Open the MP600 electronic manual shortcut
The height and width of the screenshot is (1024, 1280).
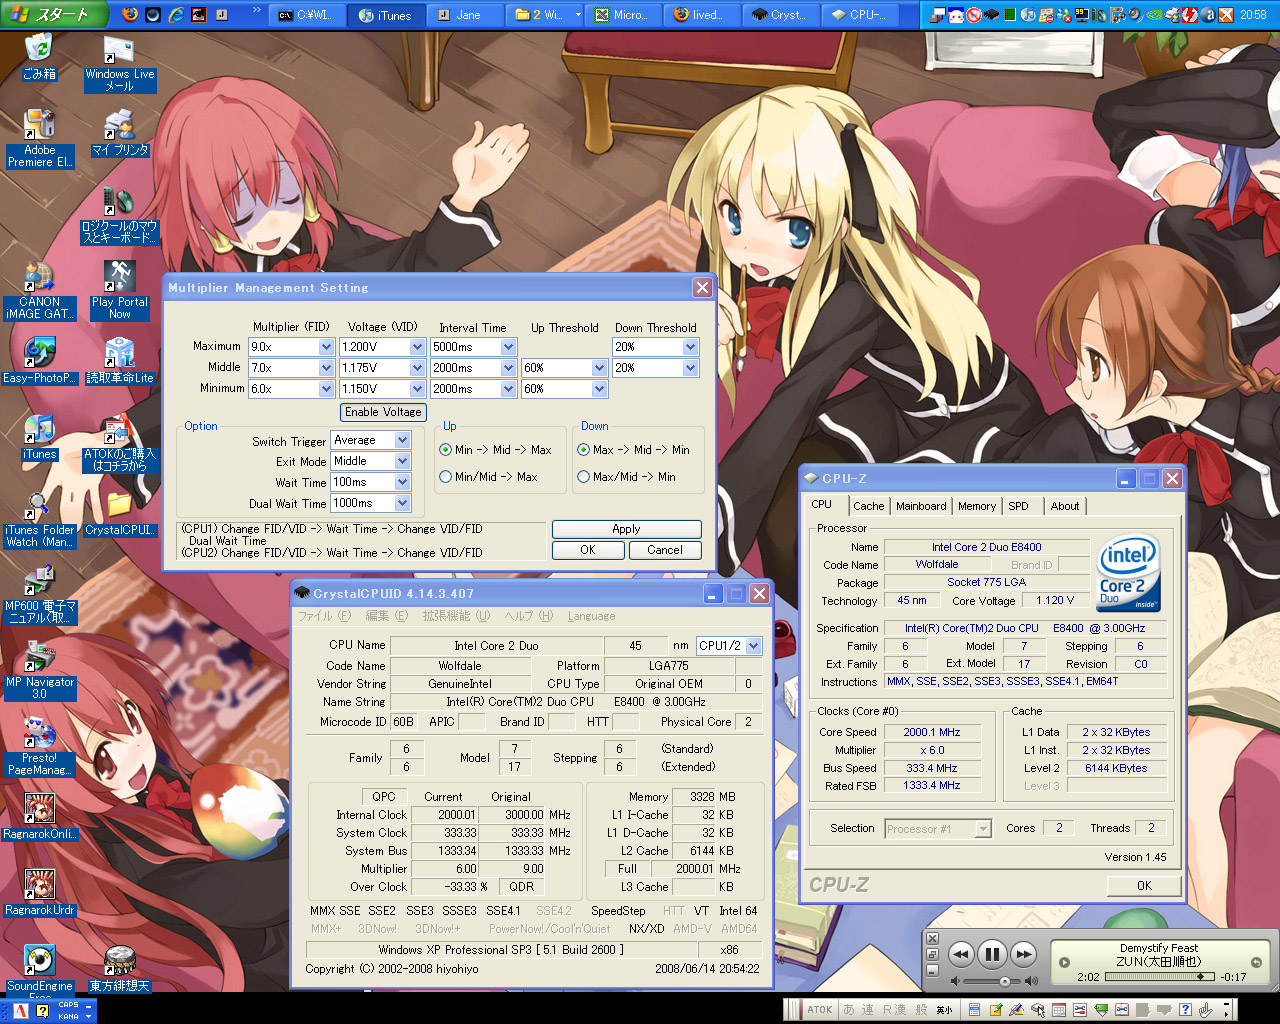[39, 594]
